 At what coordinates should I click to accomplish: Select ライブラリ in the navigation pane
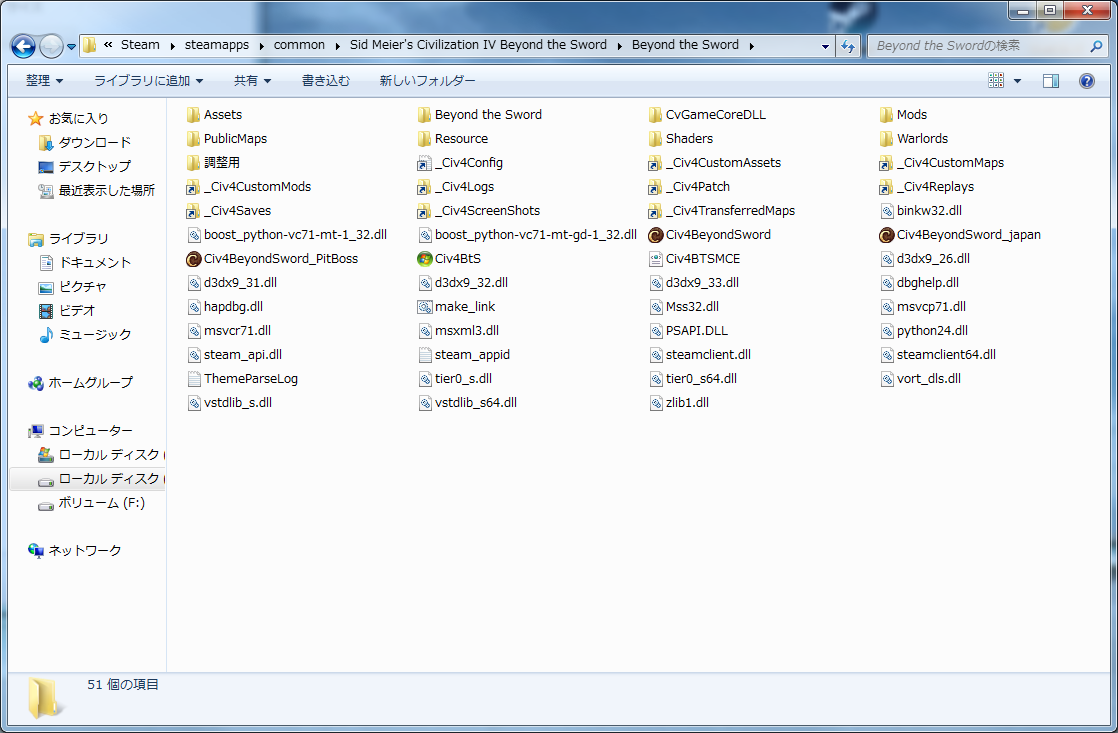click(x=78, y=239)
